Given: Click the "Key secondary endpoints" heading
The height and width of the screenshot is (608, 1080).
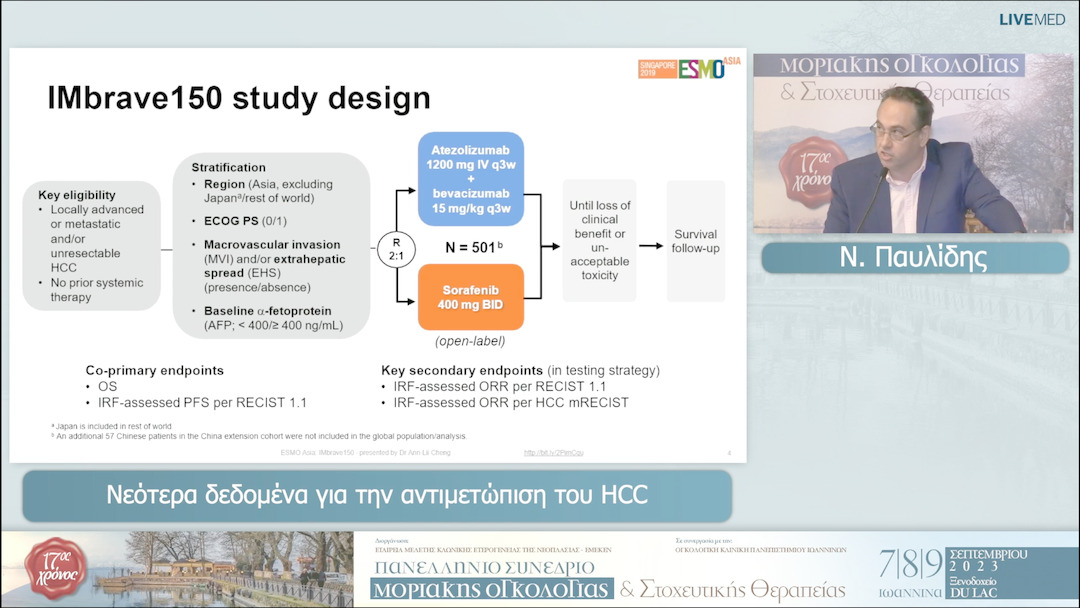Looking at the screenshot, I should pyautogui.click(x=462, y=370).
